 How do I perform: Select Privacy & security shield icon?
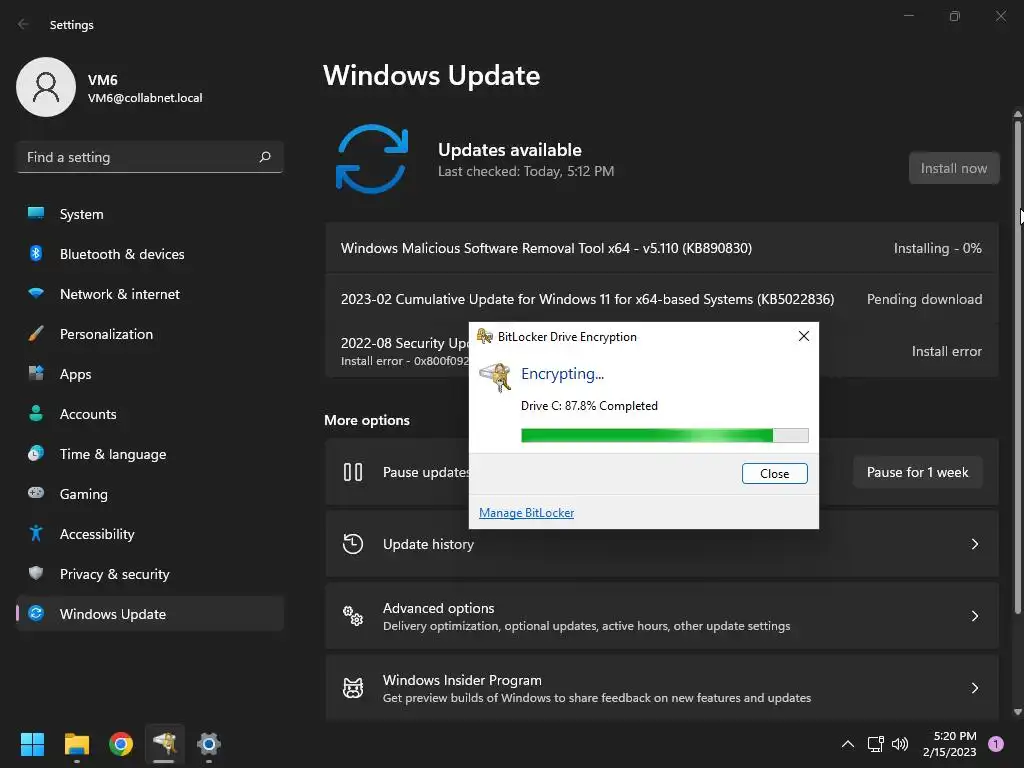36,573
